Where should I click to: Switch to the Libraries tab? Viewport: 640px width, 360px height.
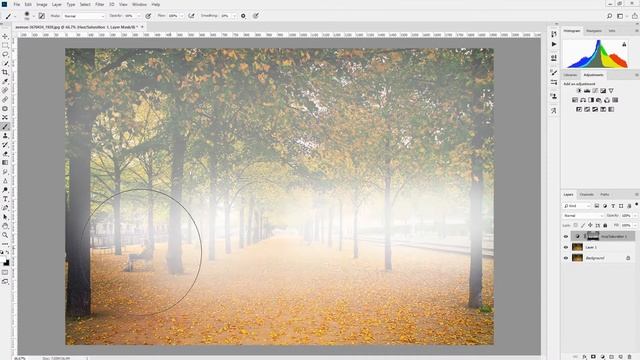coord(571,75)
